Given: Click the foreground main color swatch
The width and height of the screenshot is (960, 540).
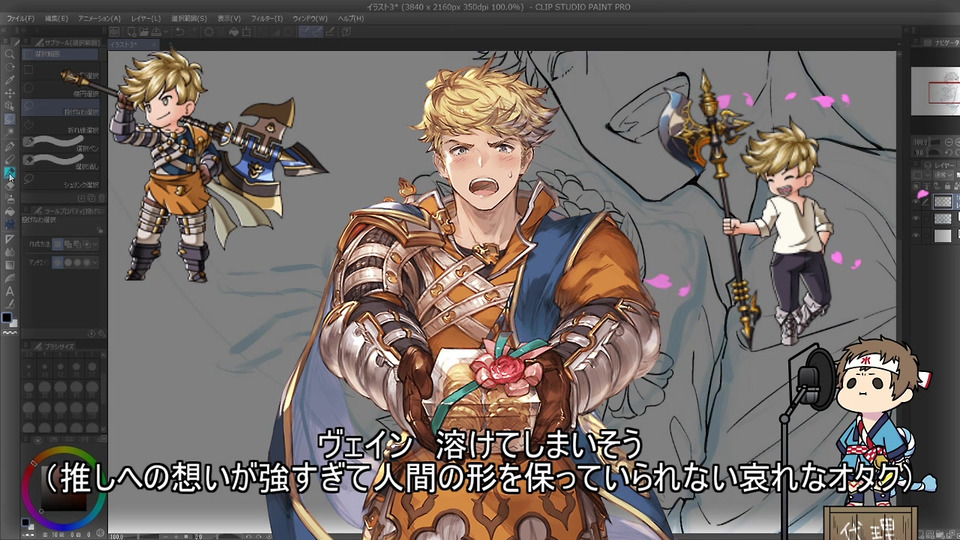Looking at the screenshot, I should (6, 317).
